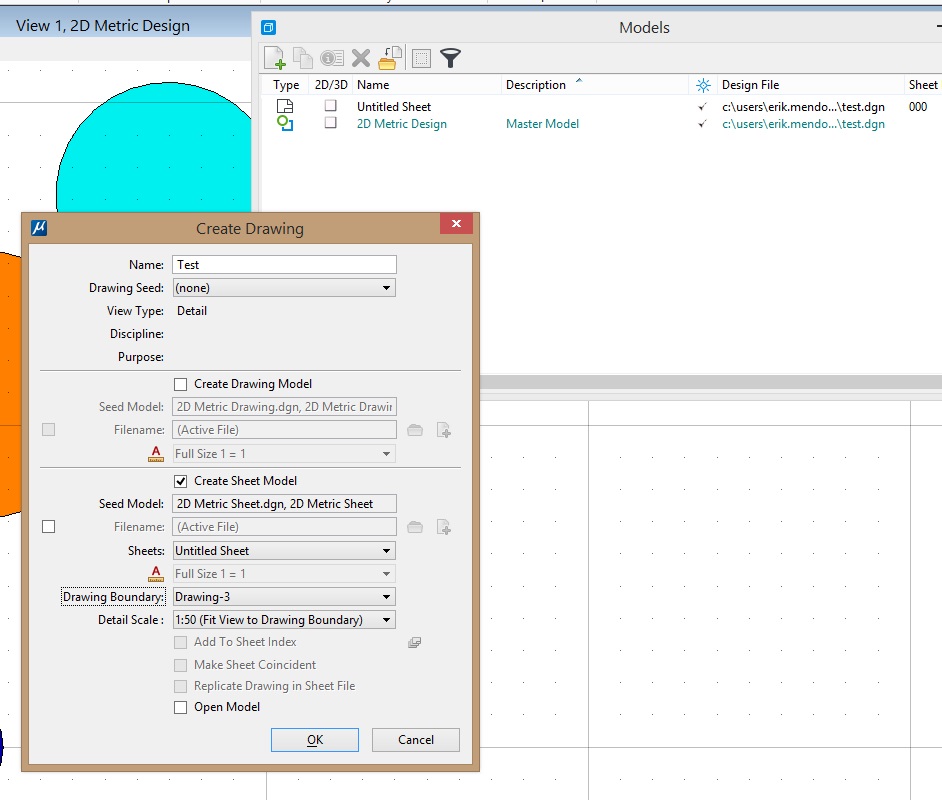Uncheck Create Sheet Model
The width and height of the screenshot is (942, 800).
(180, 480)
